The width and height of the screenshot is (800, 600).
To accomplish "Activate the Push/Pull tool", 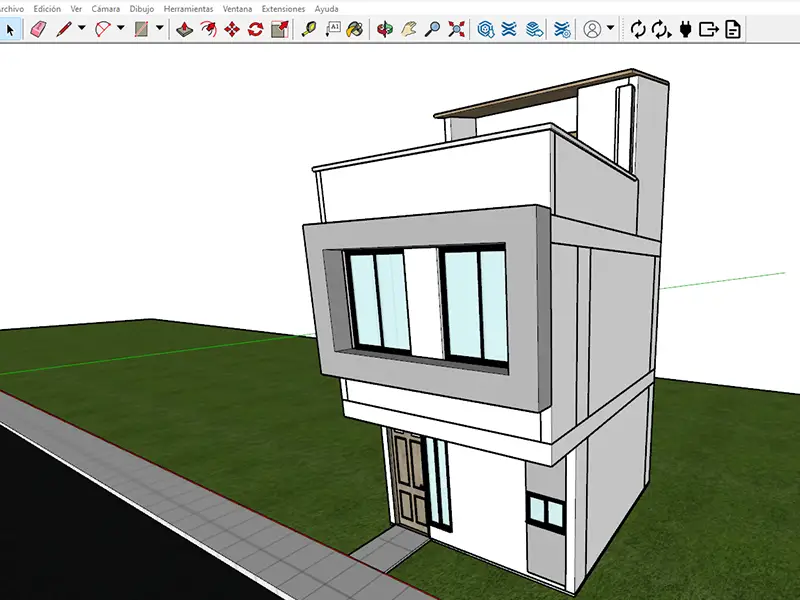I will pos(184,29).
